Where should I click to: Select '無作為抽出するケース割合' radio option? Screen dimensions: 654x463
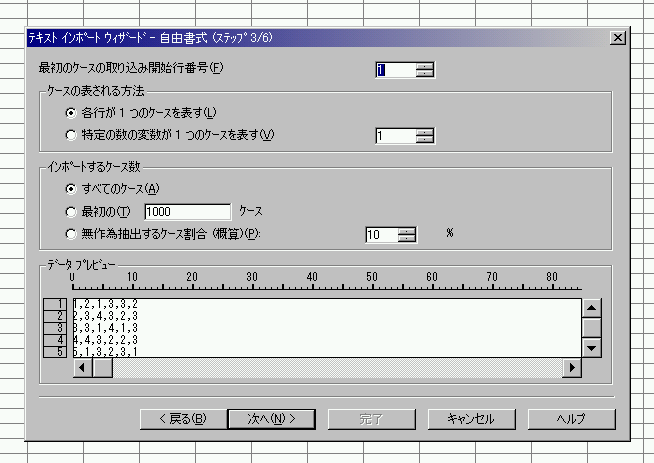(x=70, y=234)
